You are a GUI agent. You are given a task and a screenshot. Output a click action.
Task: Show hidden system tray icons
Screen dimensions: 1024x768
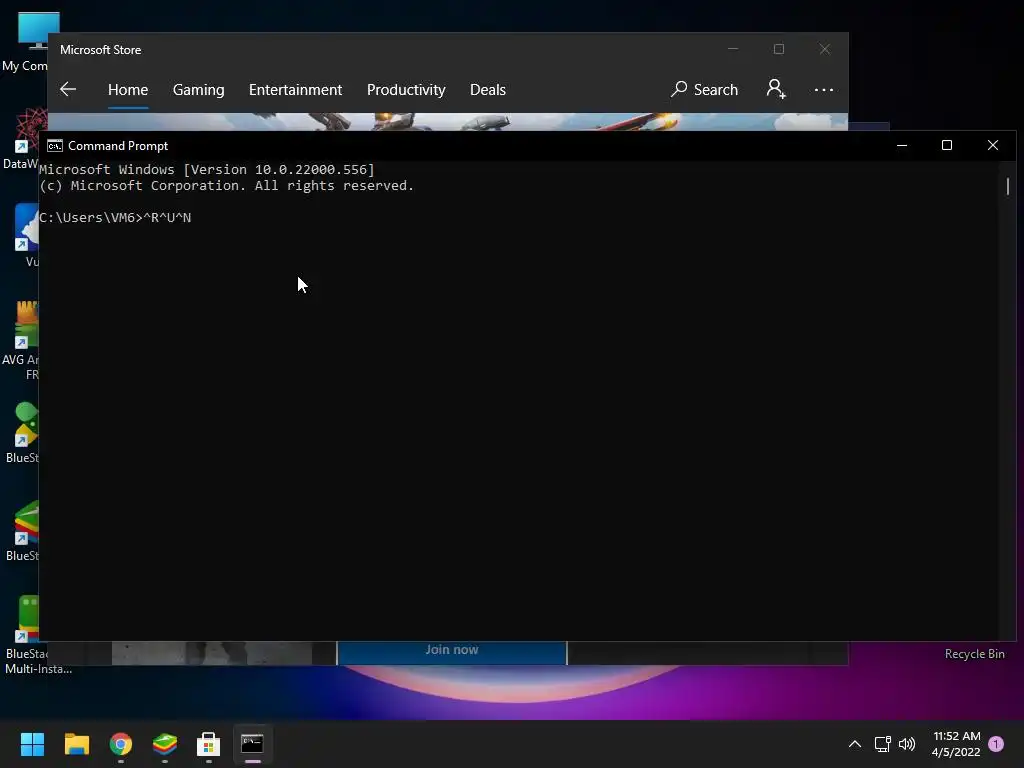tap(854, 744)
